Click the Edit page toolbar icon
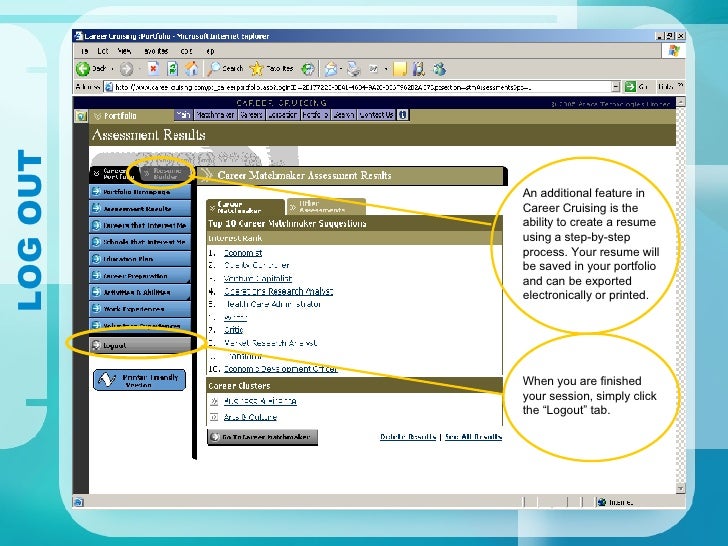The width and height of the screenshot is (728, 546). [374, 69]
